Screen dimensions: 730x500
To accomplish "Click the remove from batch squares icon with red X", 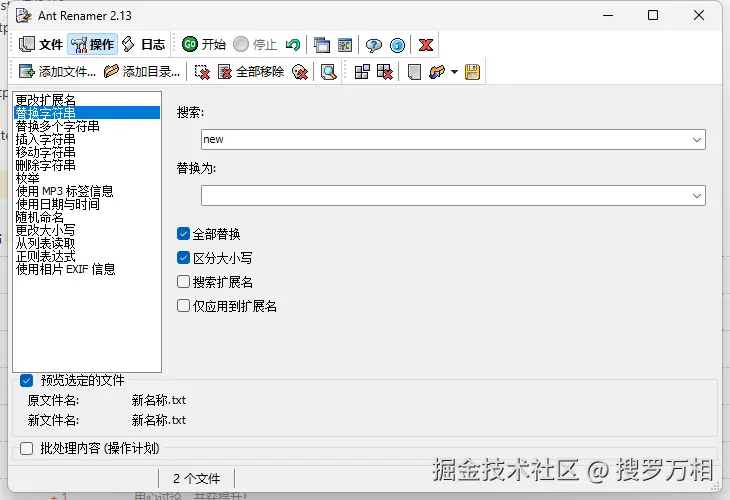I will (x=385, y=72).
